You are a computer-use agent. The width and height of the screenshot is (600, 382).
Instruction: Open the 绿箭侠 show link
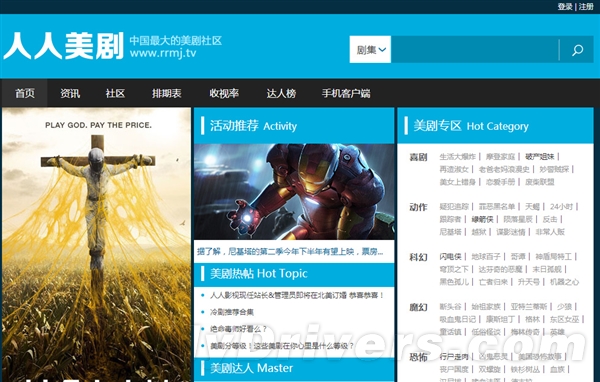point(482,219)
